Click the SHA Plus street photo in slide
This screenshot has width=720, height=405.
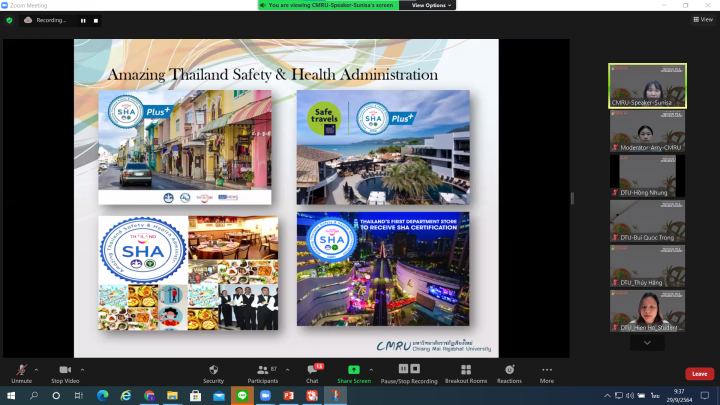click(185, 147)
